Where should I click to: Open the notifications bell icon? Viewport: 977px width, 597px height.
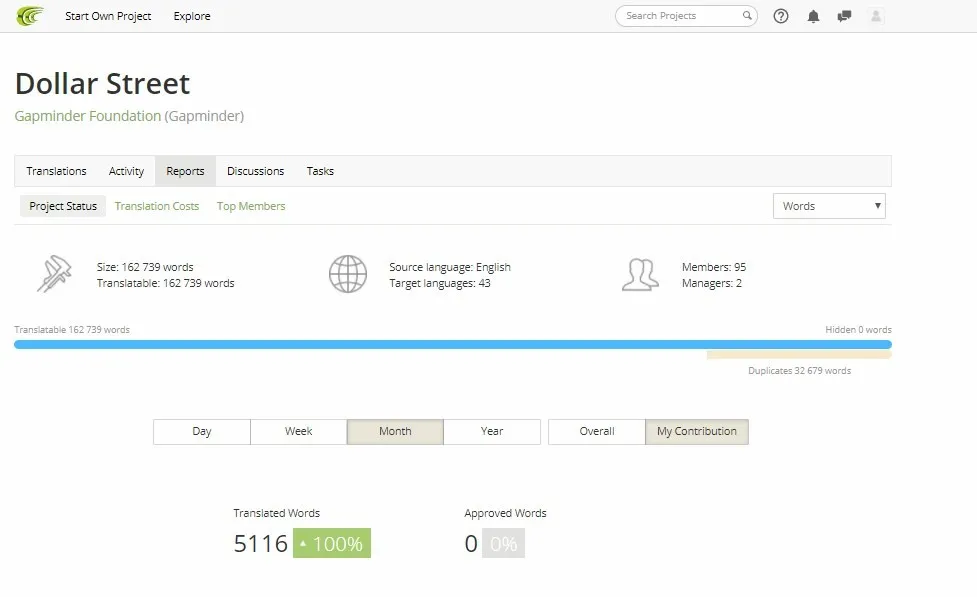pyautogui.click(x=813, y=16)
